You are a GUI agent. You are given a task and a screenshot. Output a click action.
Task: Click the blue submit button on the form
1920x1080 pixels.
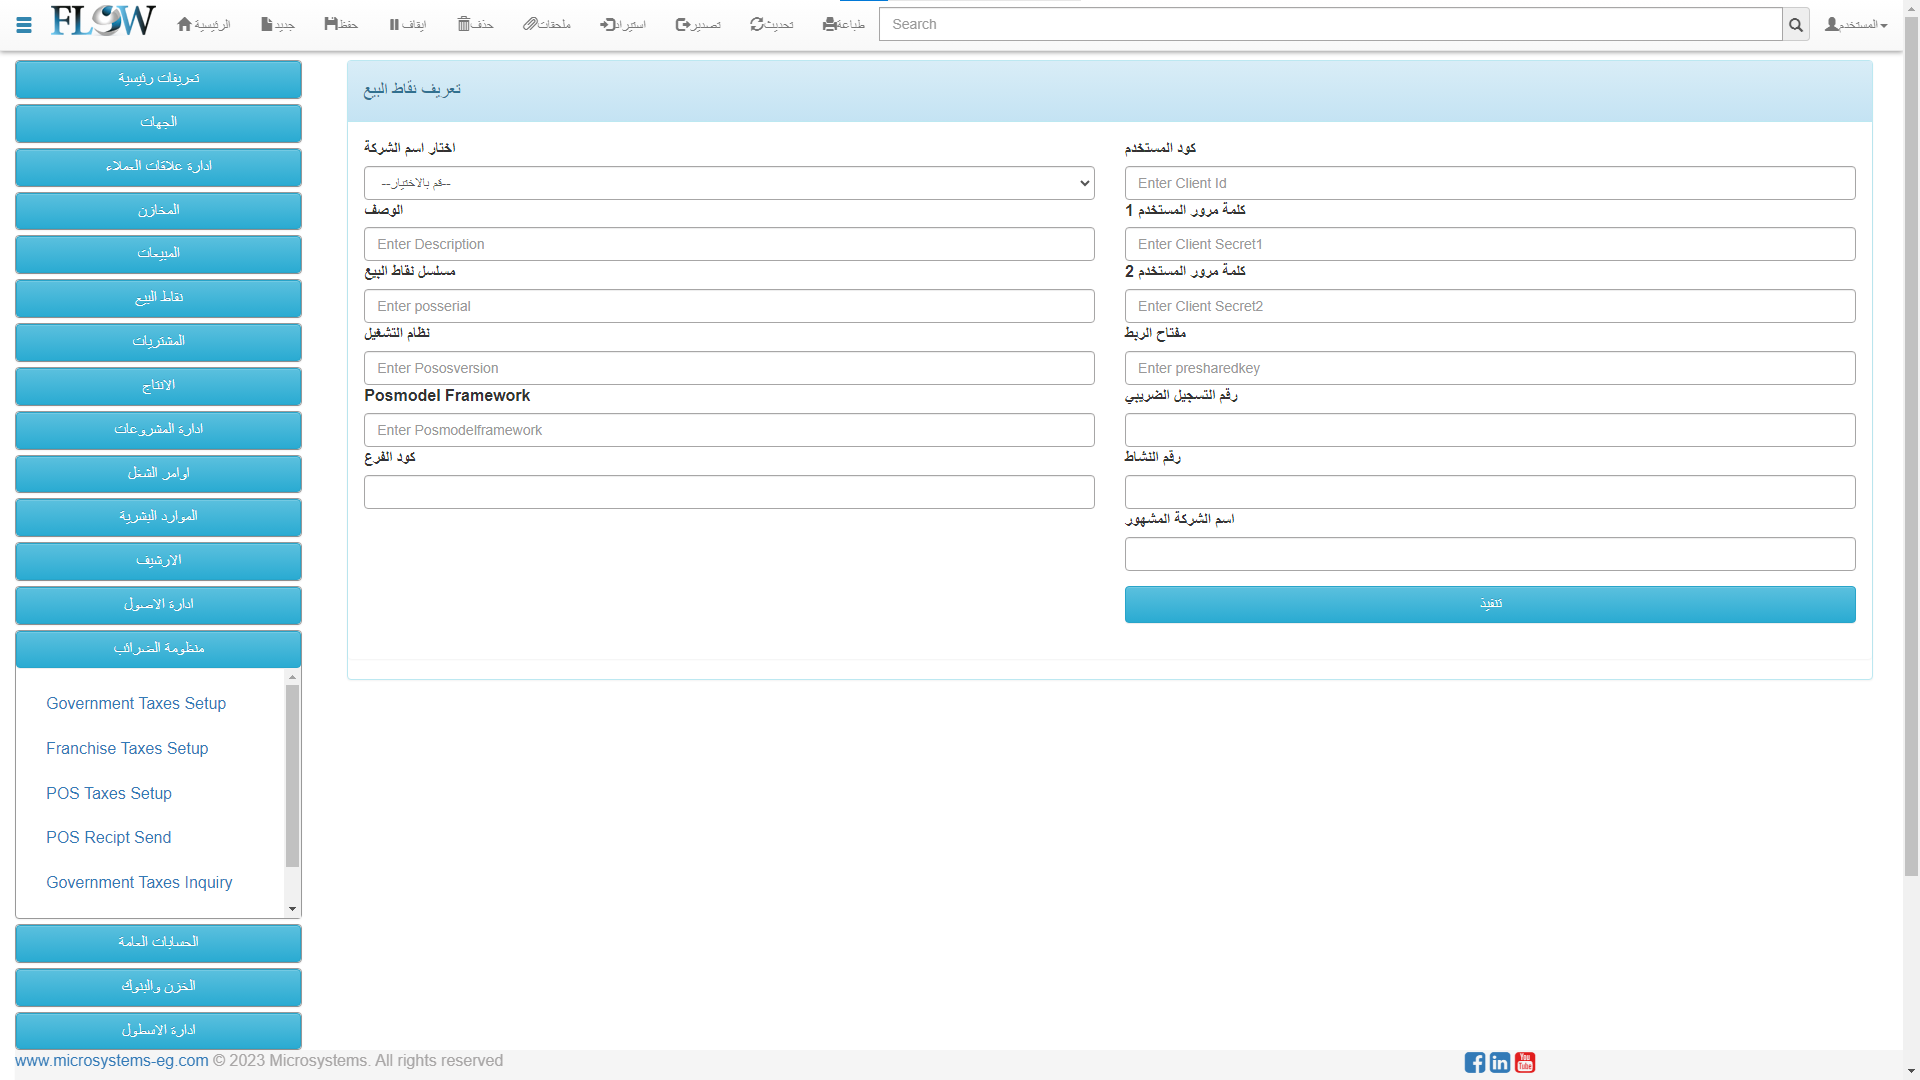click(x=1490, y=604)
